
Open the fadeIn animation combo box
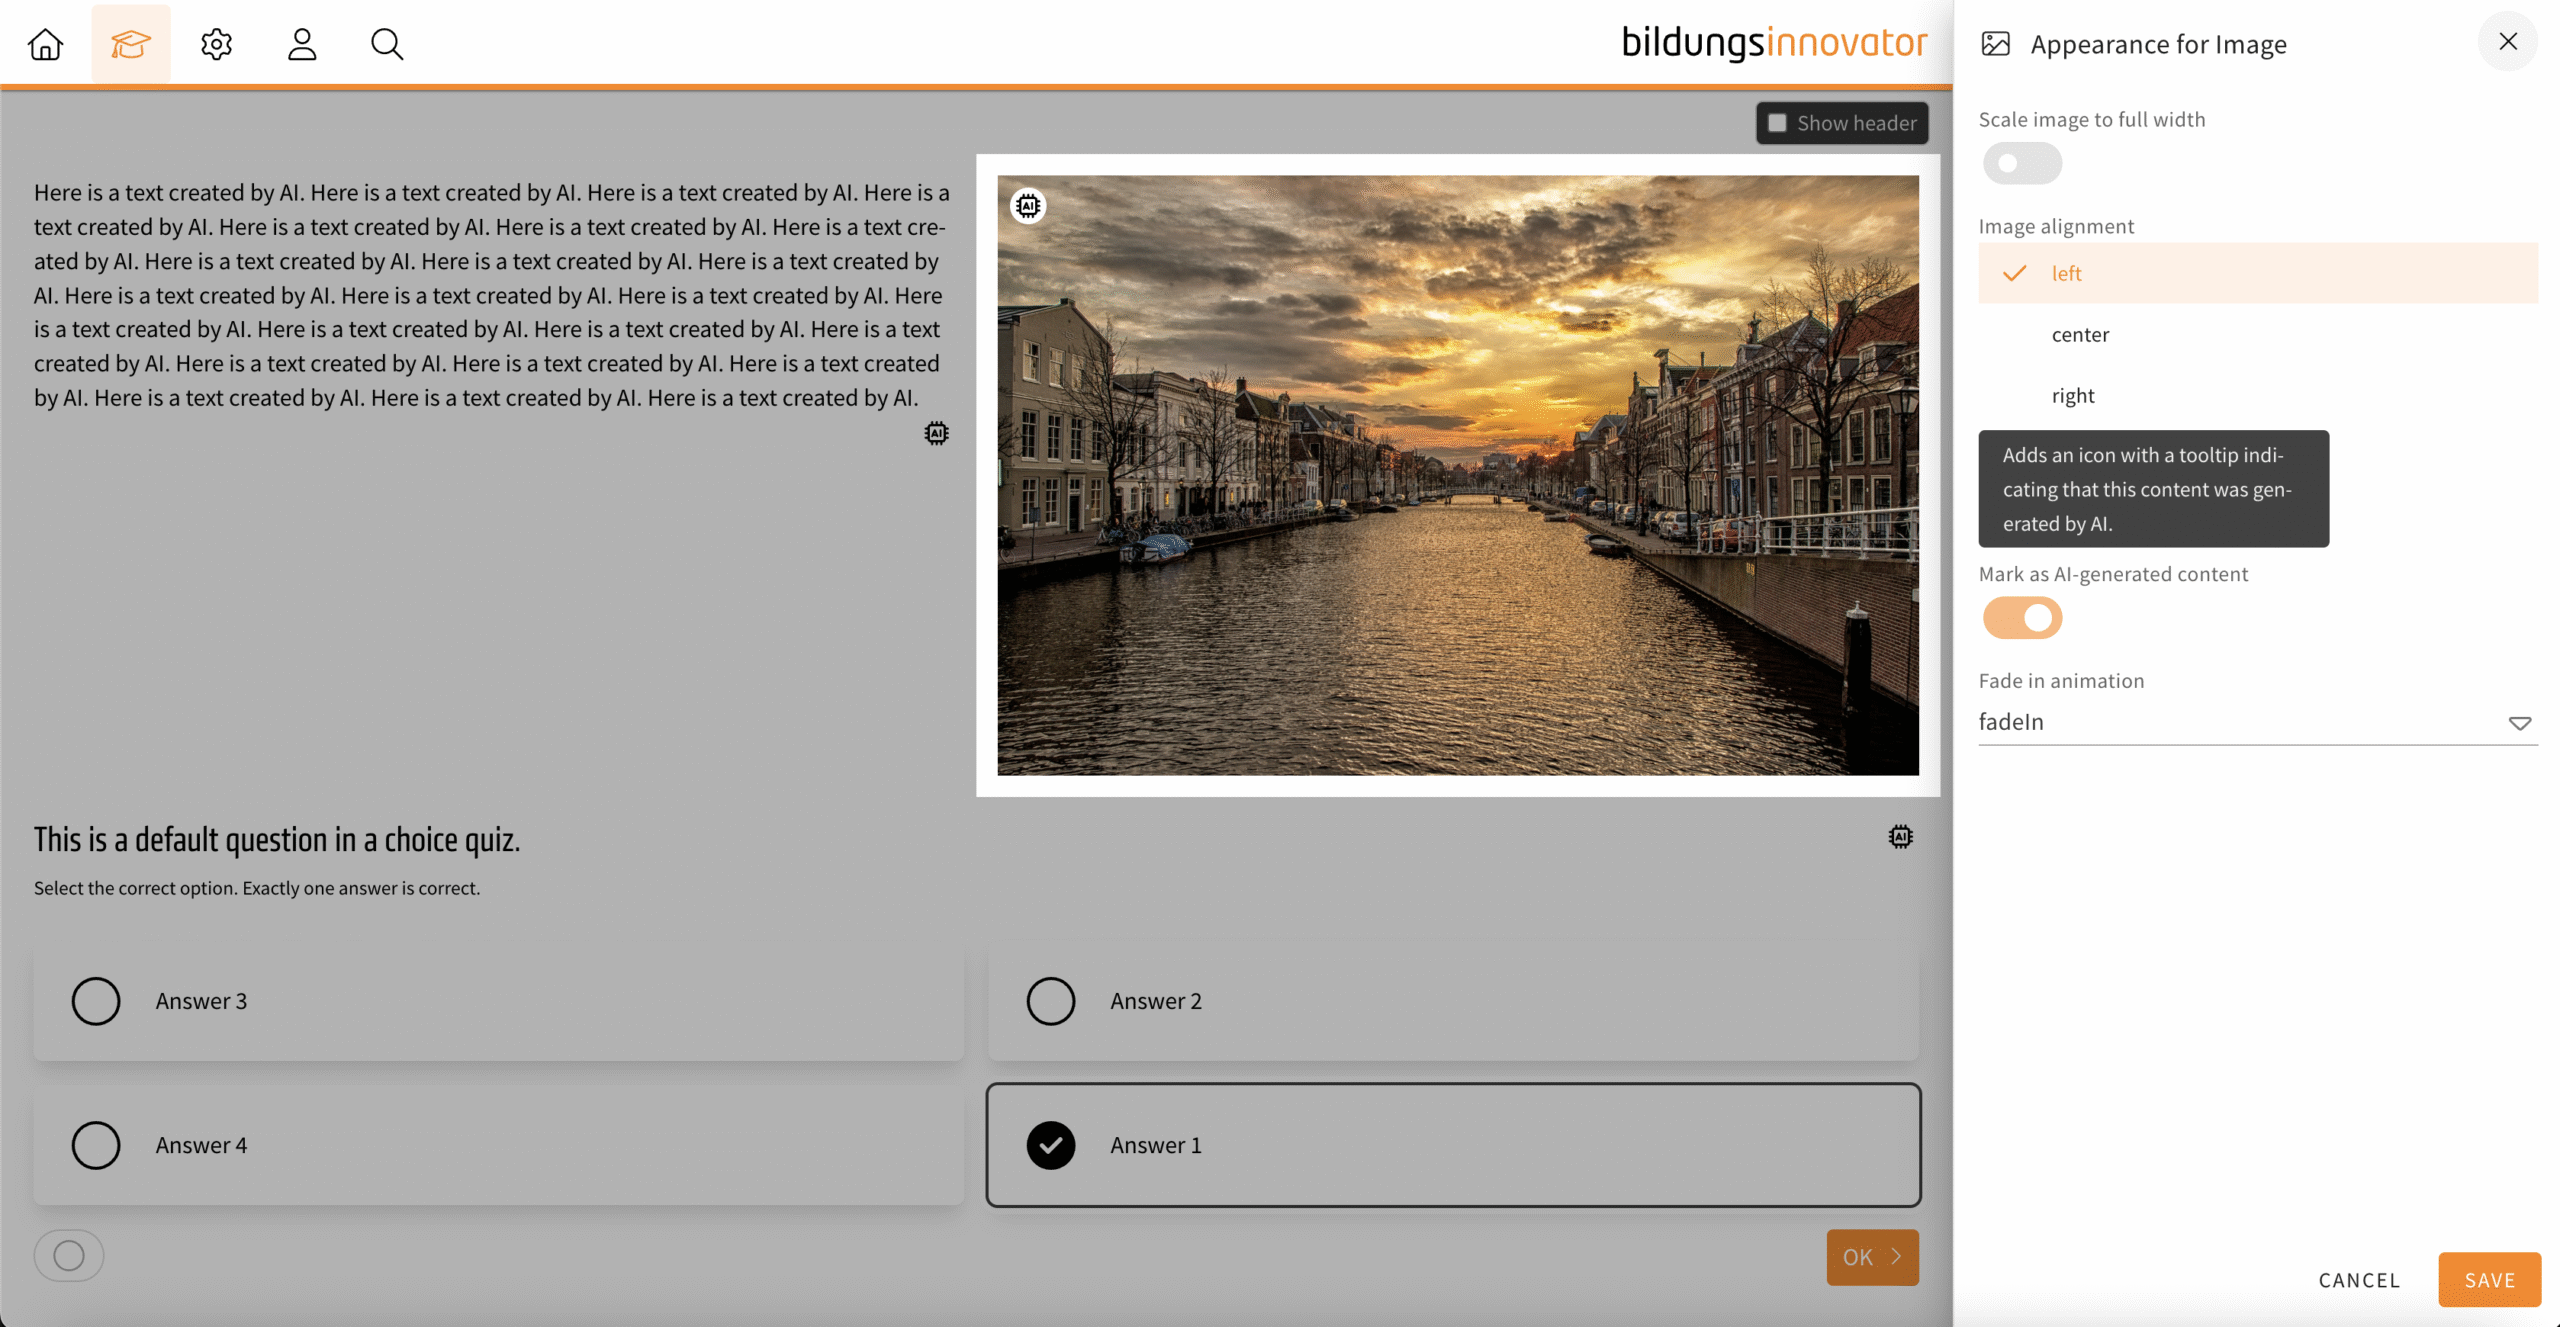(x=2240, y=722)
